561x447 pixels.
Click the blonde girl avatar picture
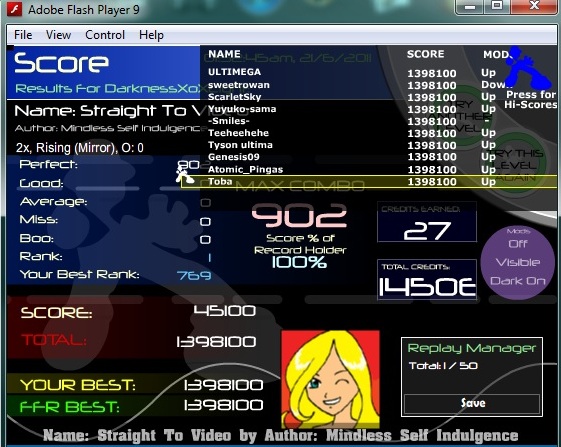click(331, 380)
